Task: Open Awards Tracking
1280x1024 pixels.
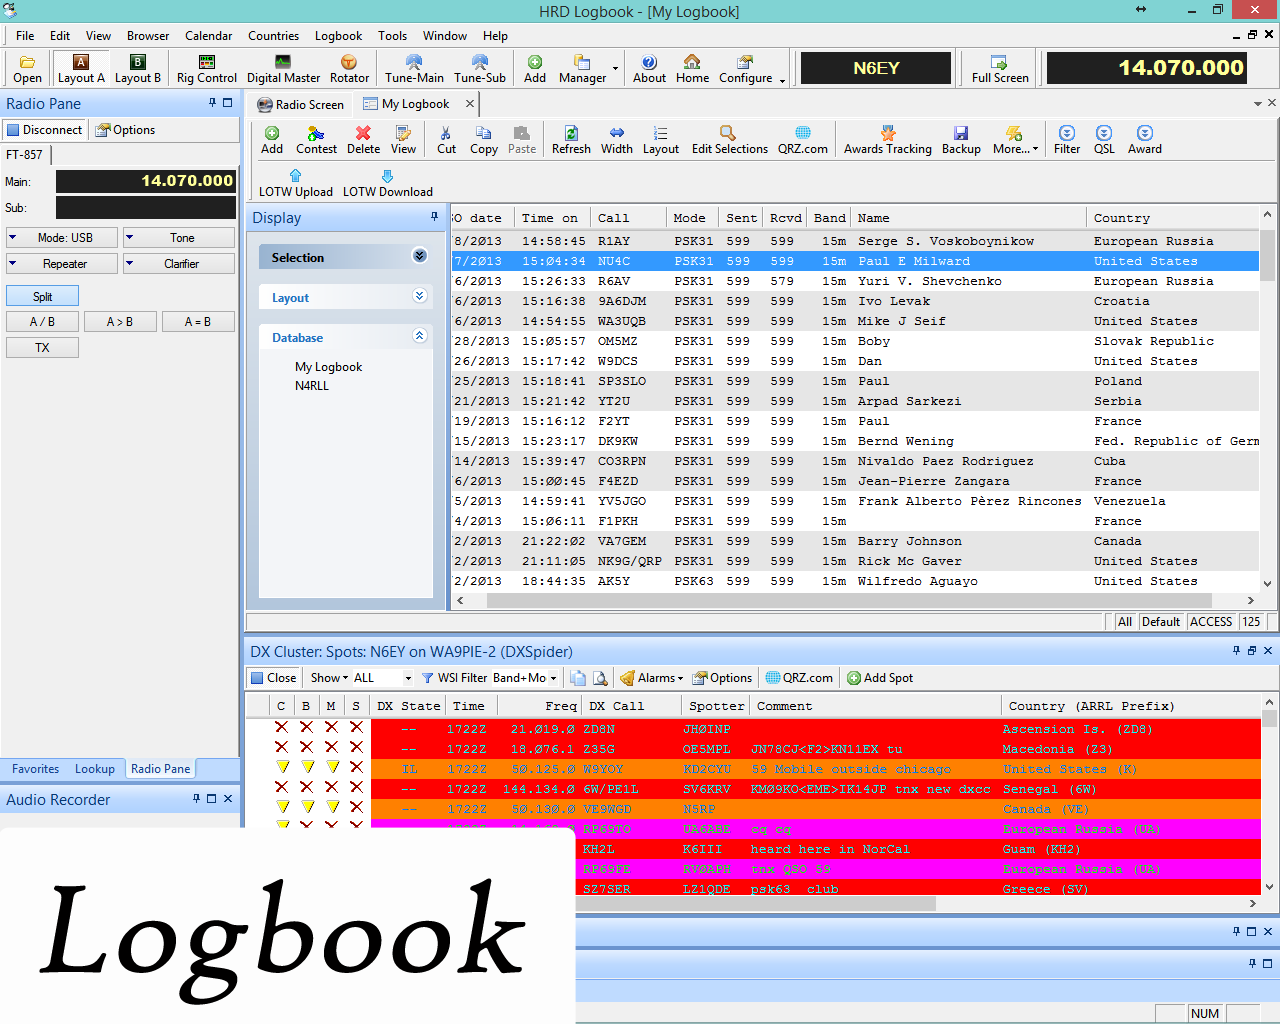Action: click(x=888, y=140)
